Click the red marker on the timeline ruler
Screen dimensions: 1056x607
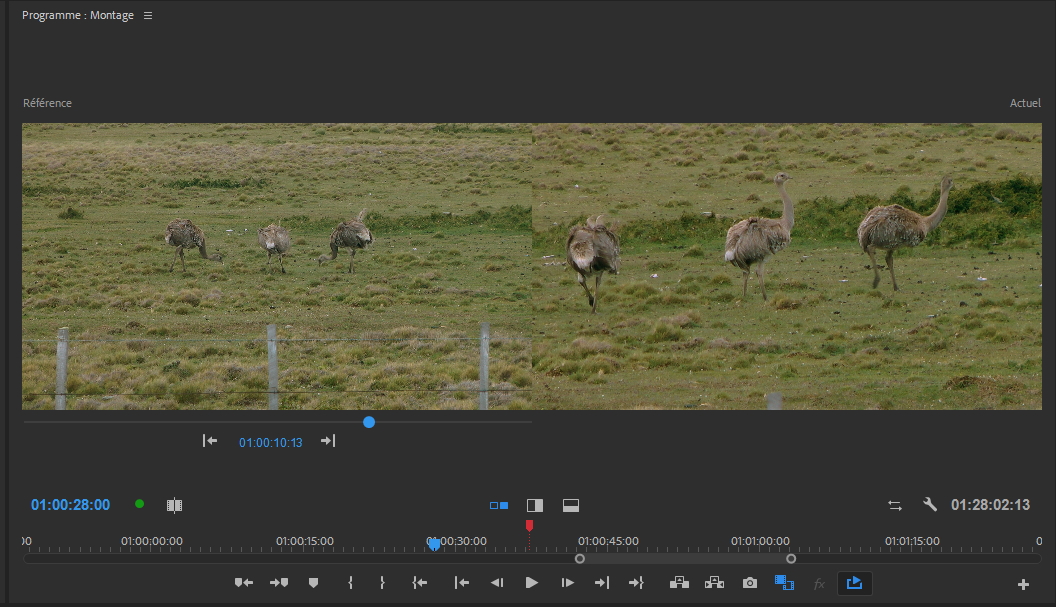529,525
